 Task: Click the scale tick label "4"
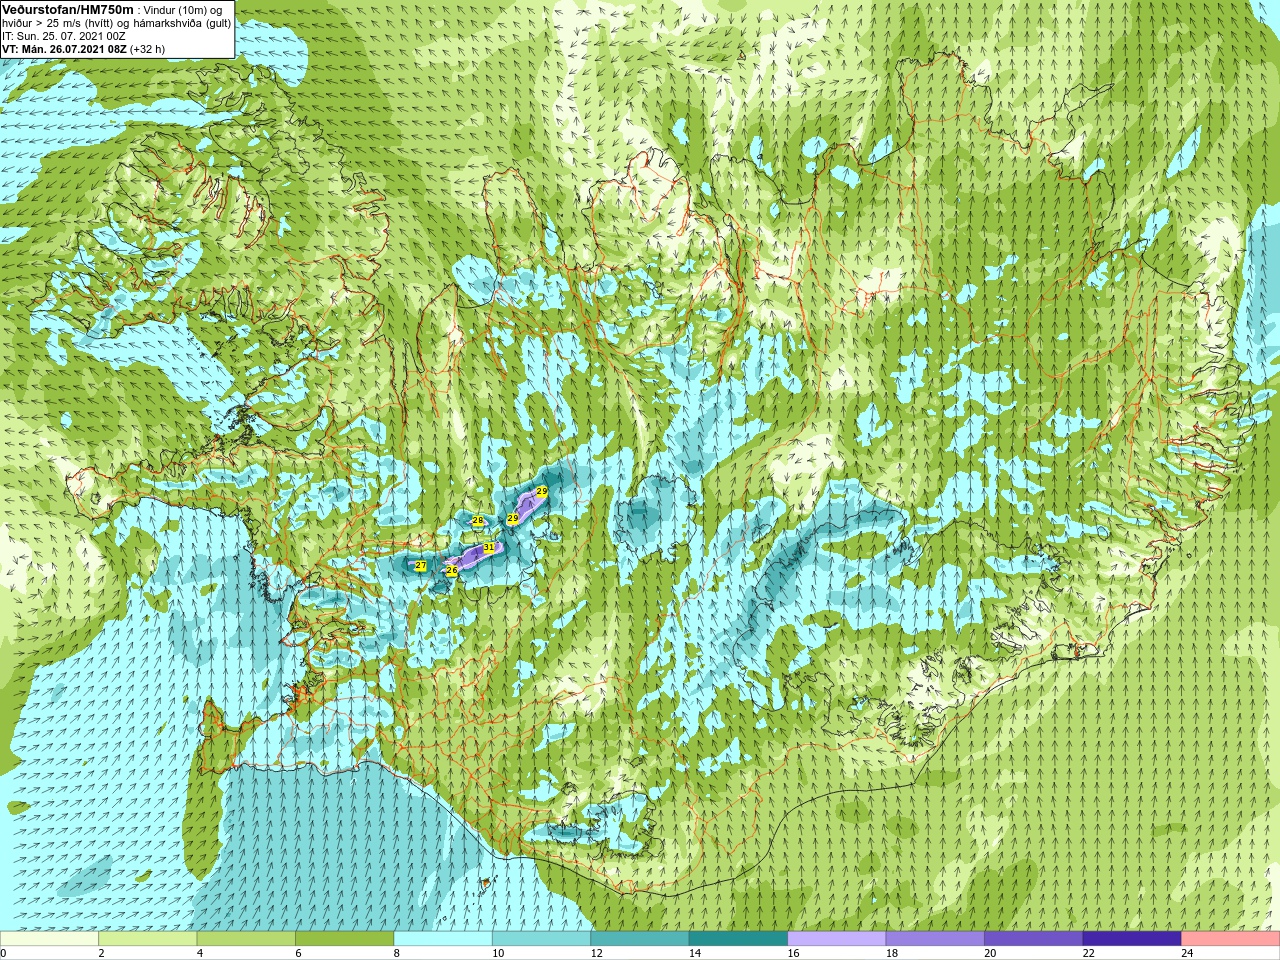[x=200, y=953]
